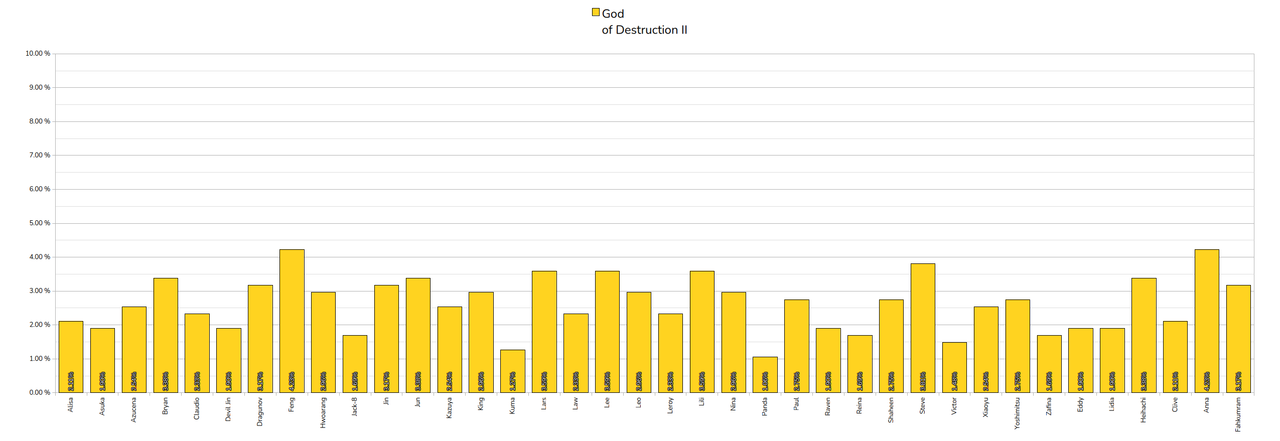Select the Fahkumram bar

[1239, 339]
